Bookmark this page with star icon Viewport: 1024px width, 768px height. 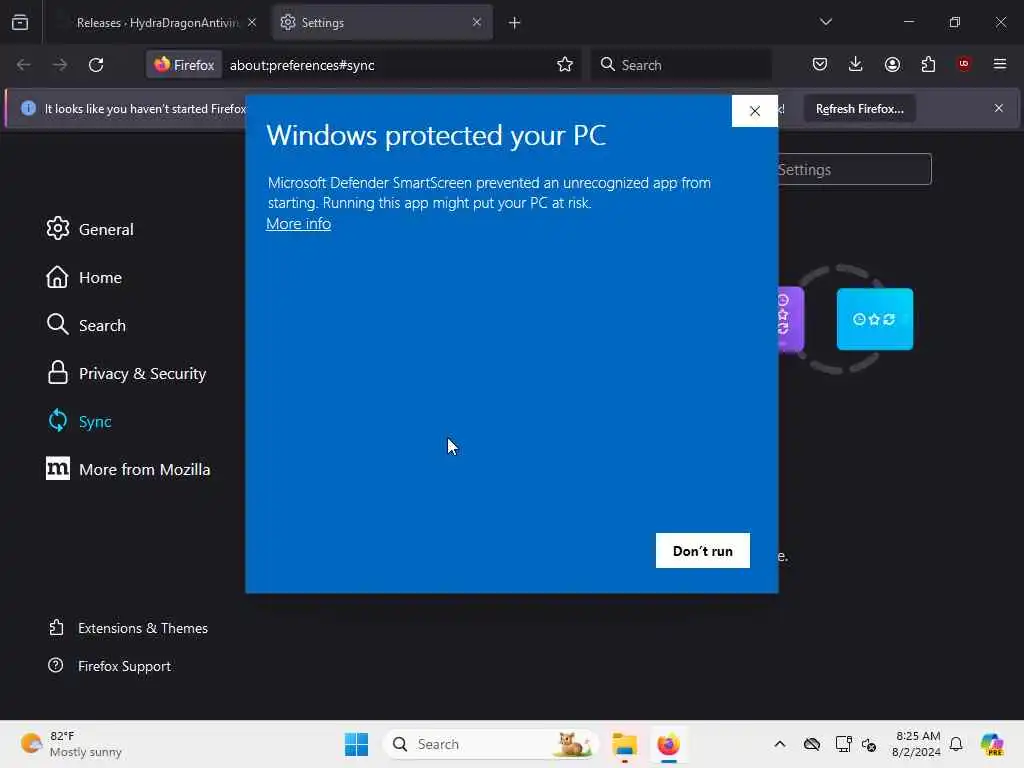click(x=565, y=65)
